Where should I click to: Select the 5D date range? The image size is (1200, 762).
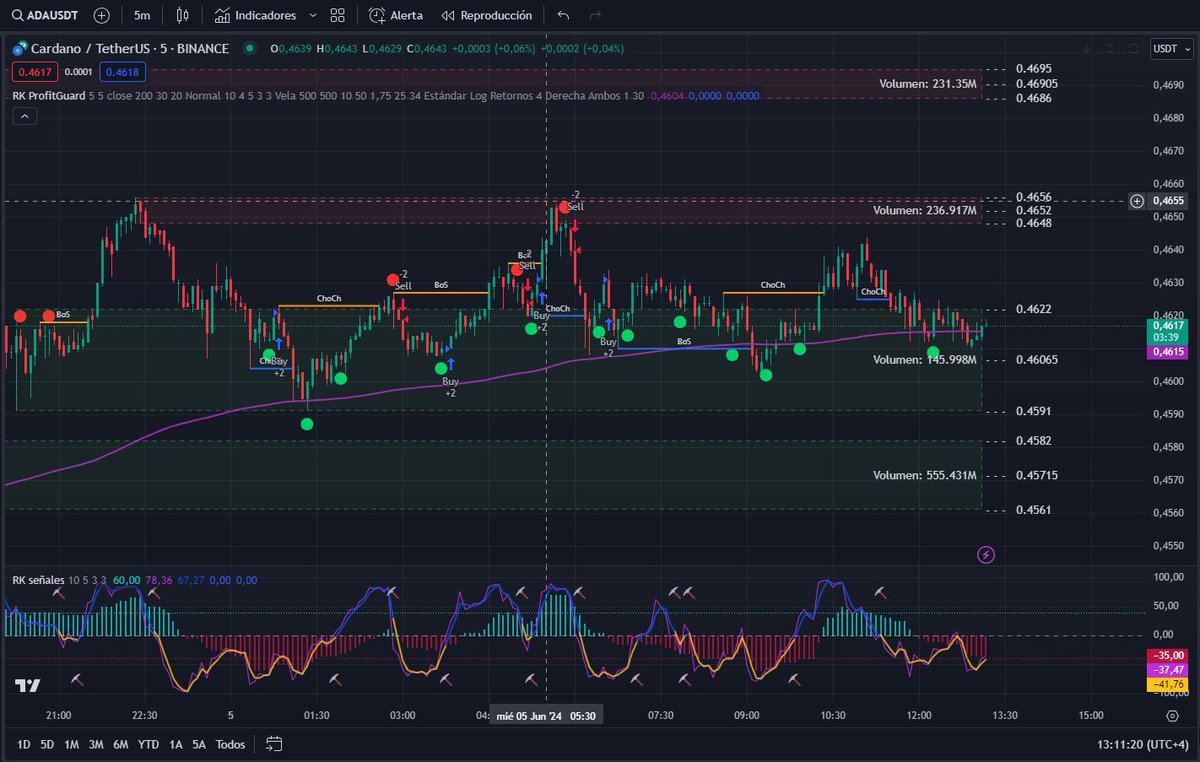(x=47, y=744)
